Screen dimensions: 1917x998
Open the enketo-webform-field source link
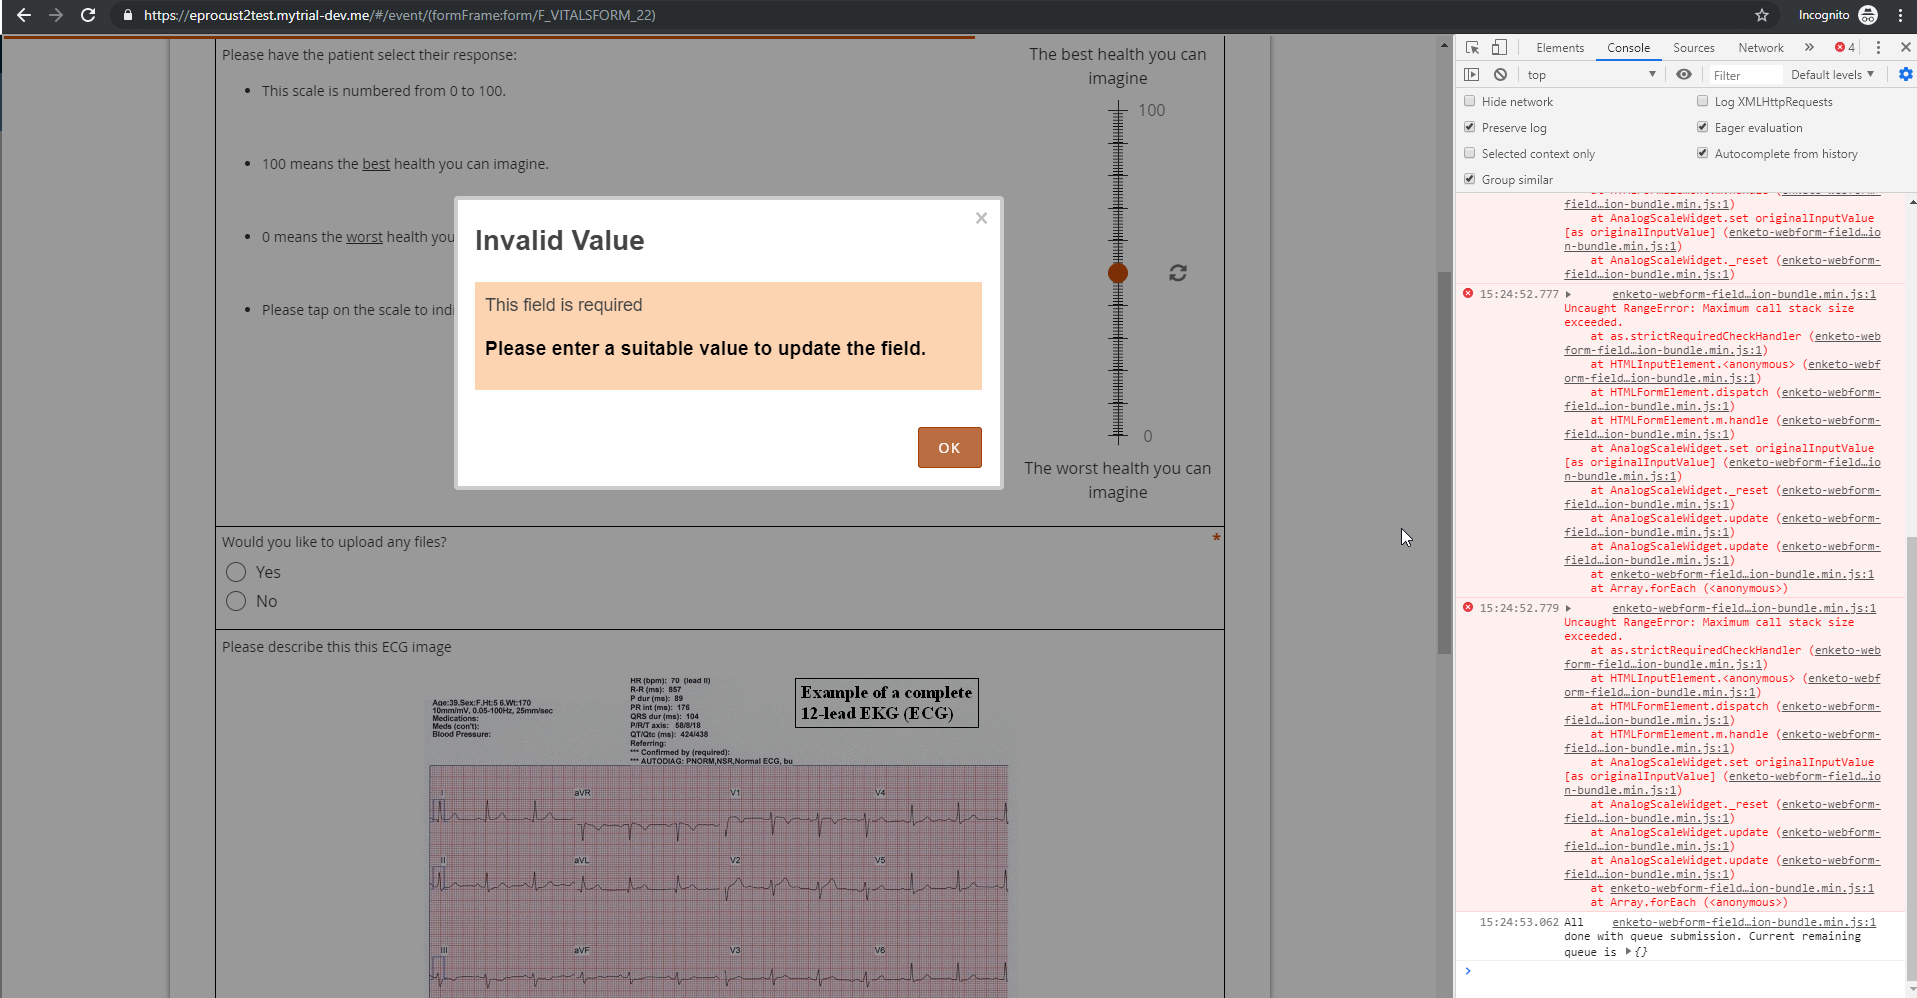click(x=1743, y=294)
